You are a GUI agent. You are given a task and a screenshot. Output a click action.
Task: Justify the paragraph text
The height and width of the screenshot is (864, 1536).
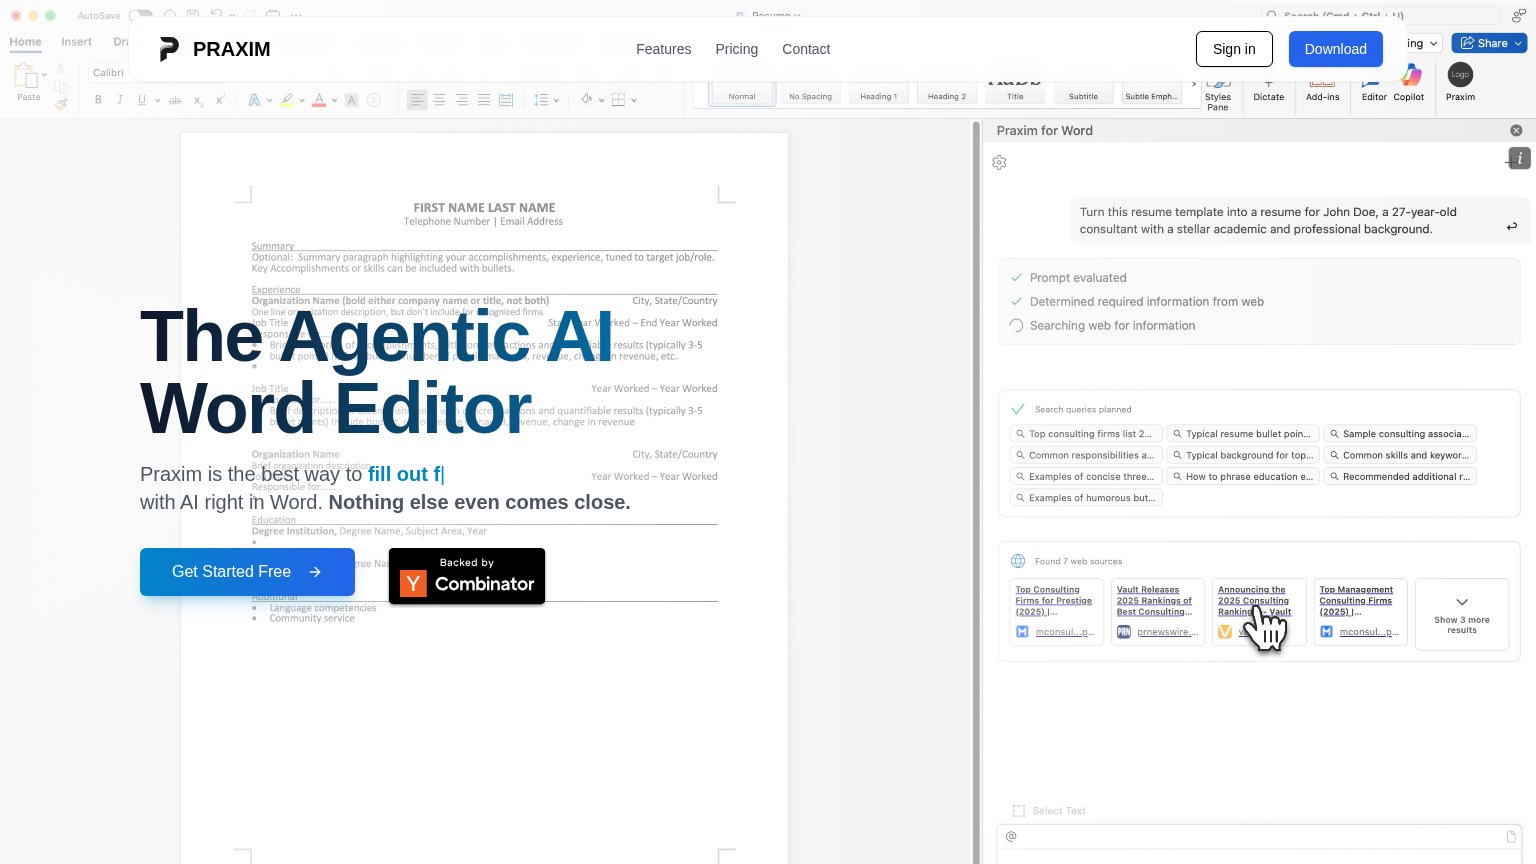(484, 100)
